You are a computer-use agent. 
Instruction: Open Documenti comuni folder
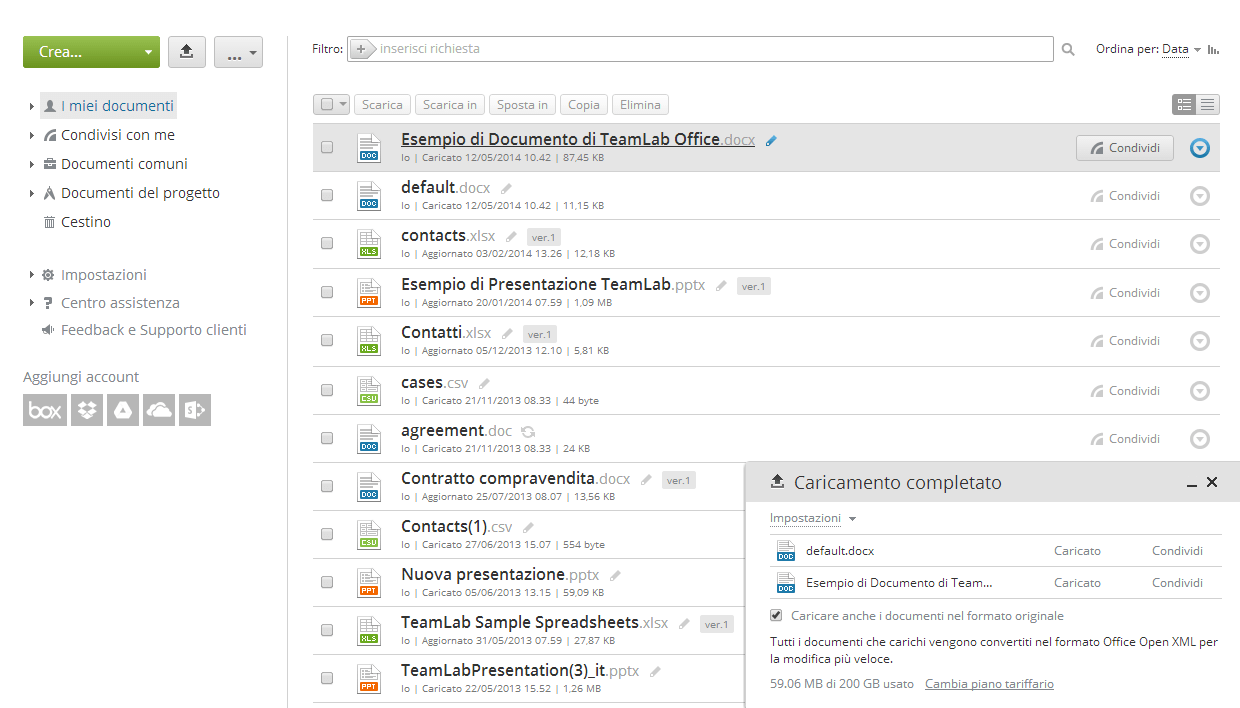124,164
